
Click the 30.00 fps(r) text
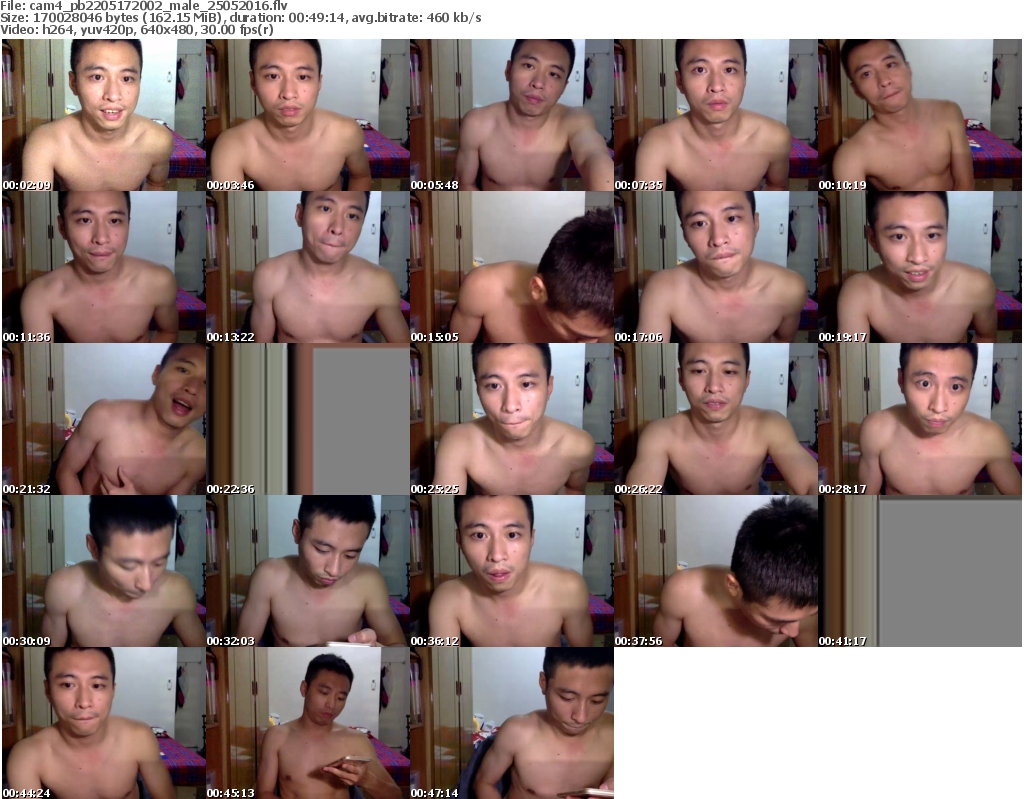239,30
